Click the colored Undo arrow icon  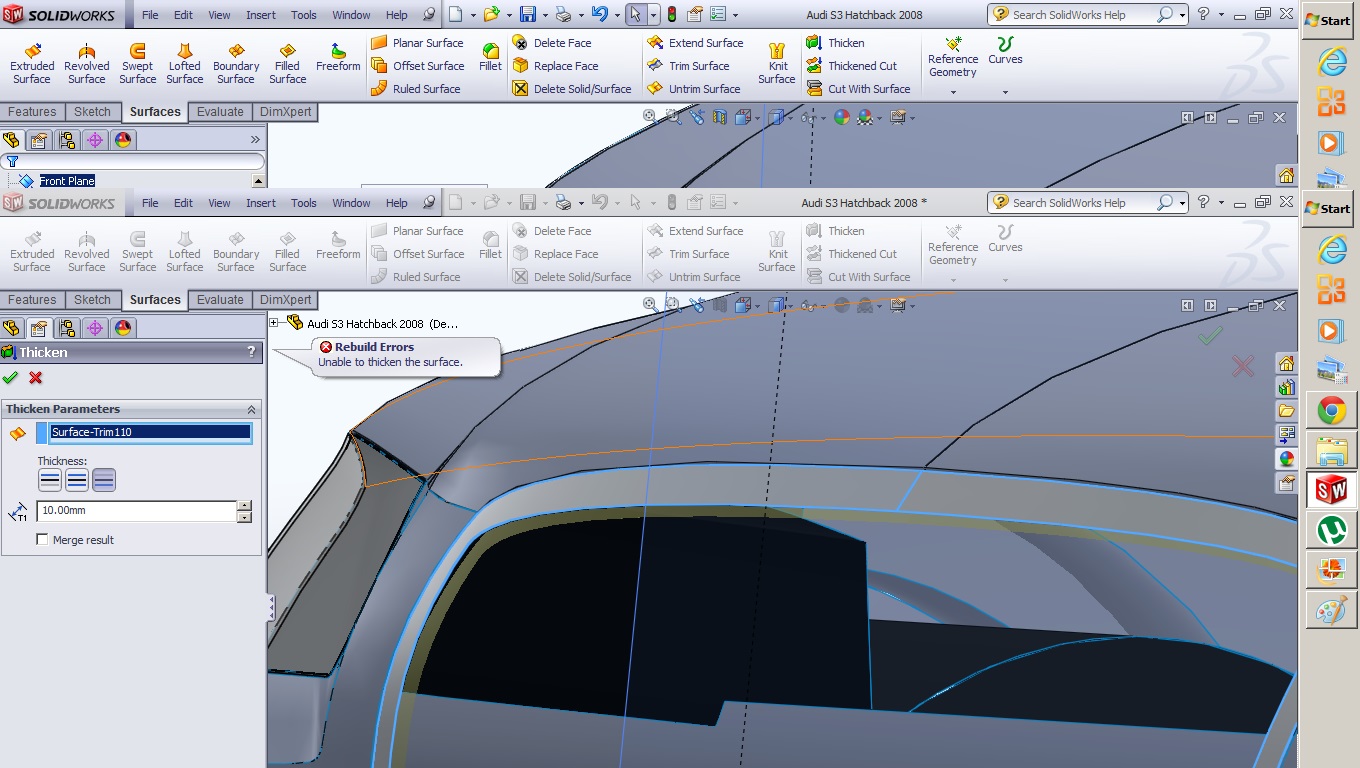point(598,14)
